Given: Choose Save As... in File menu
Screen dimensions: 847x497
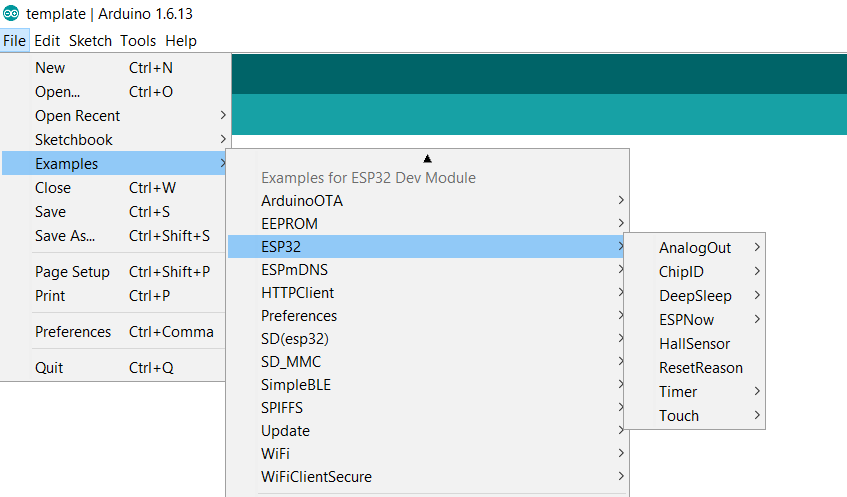Looking at the screenshot, I should pos(65,236).
